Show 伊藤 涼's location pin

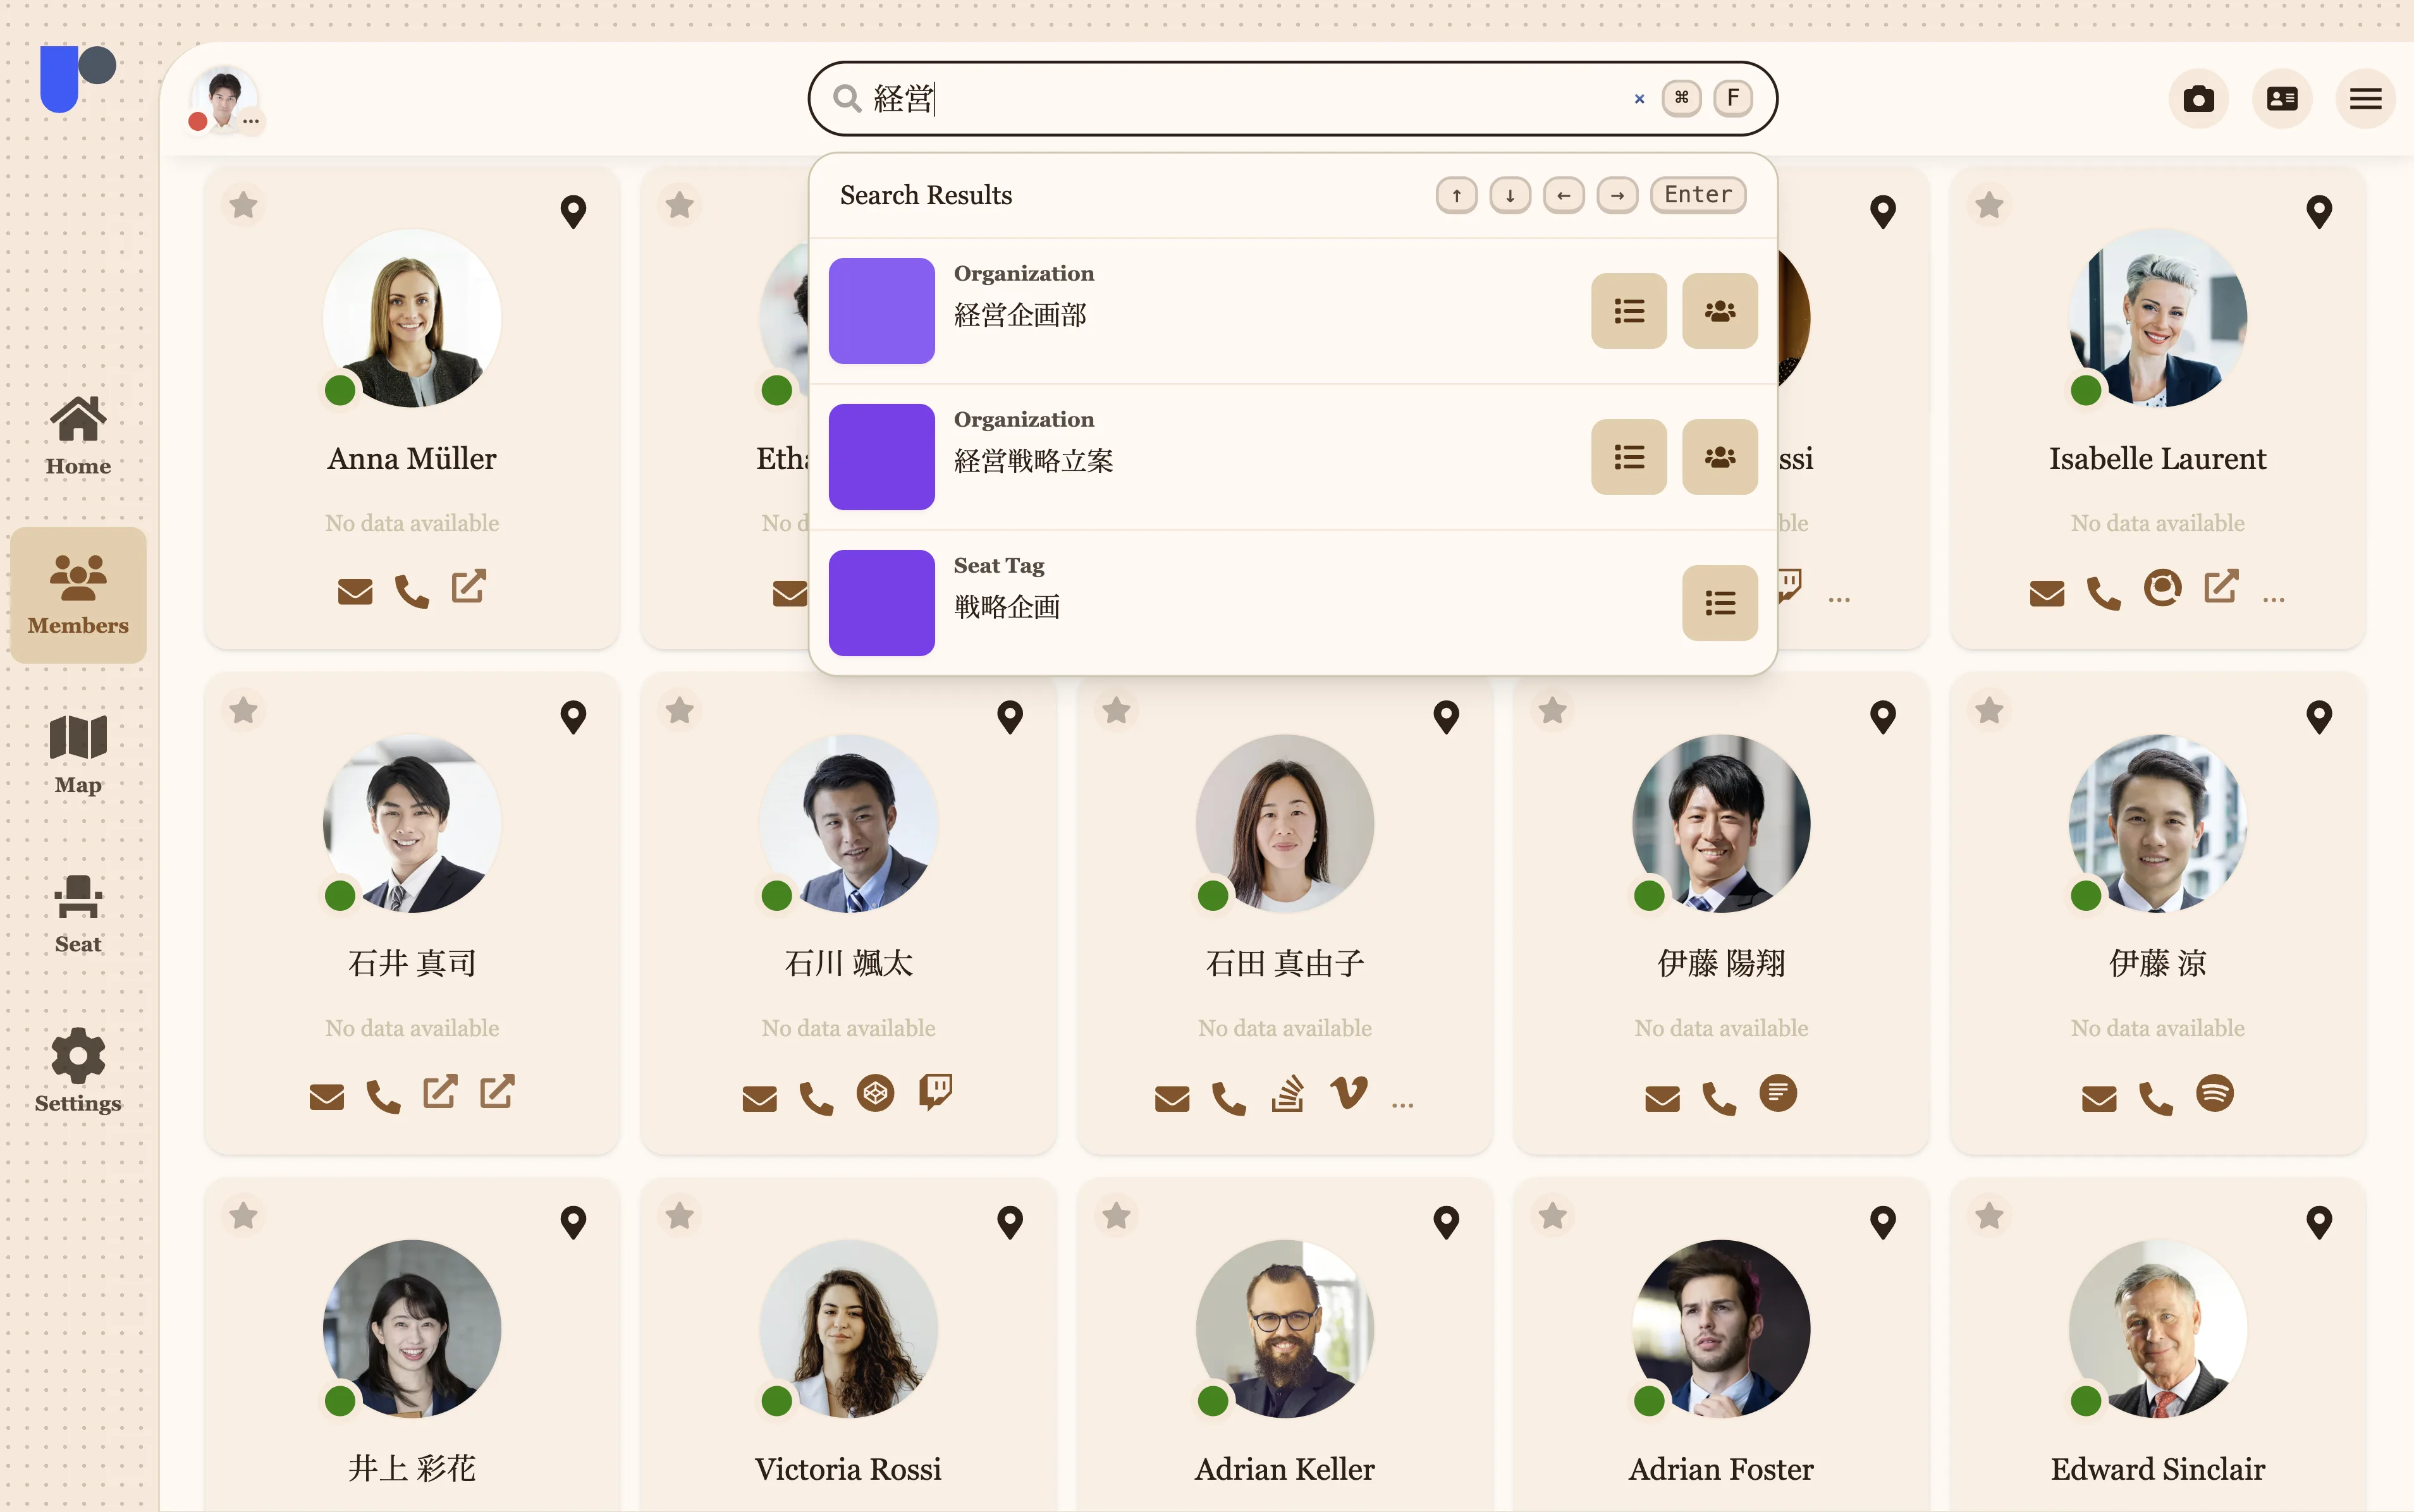coord(2319,717)
